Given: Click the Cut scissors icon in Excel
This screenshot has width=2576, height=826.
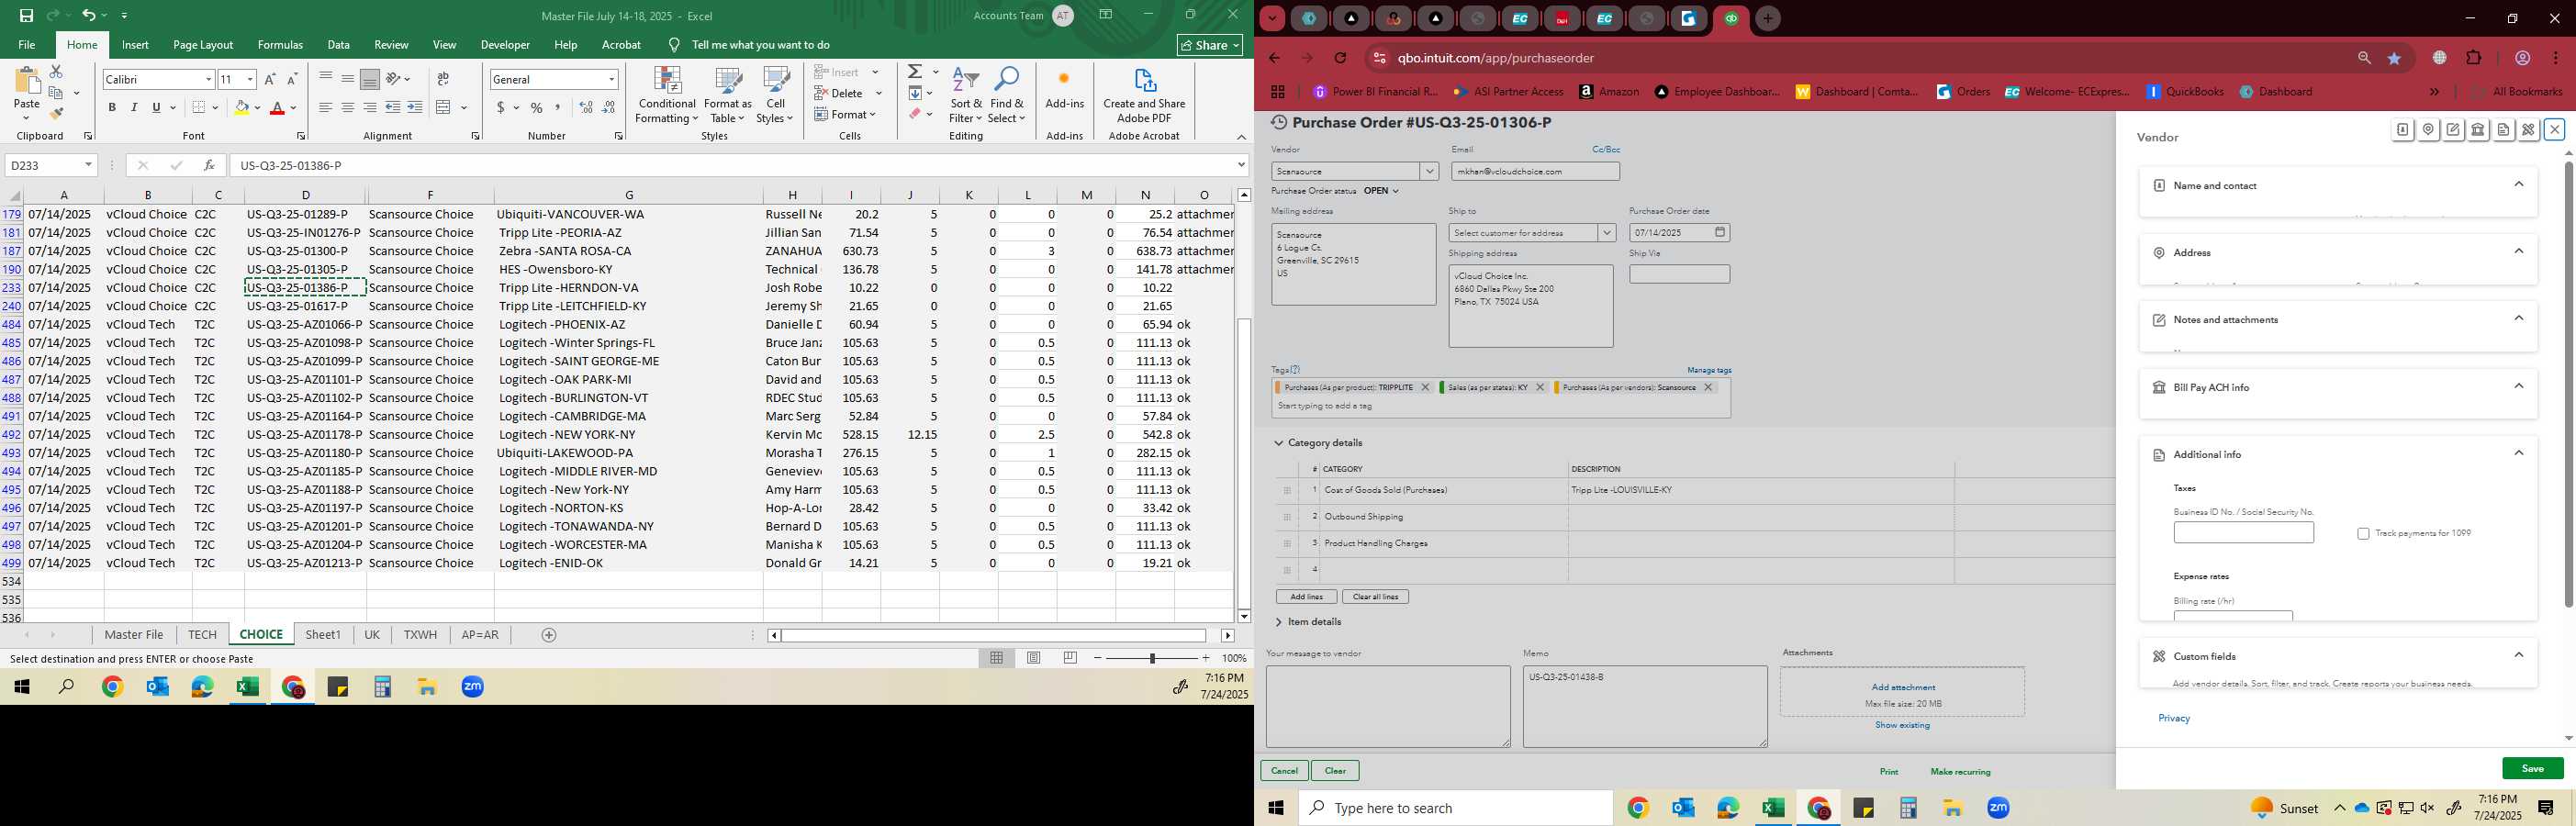Looking at the screenshot, I should tap(56, 72).
